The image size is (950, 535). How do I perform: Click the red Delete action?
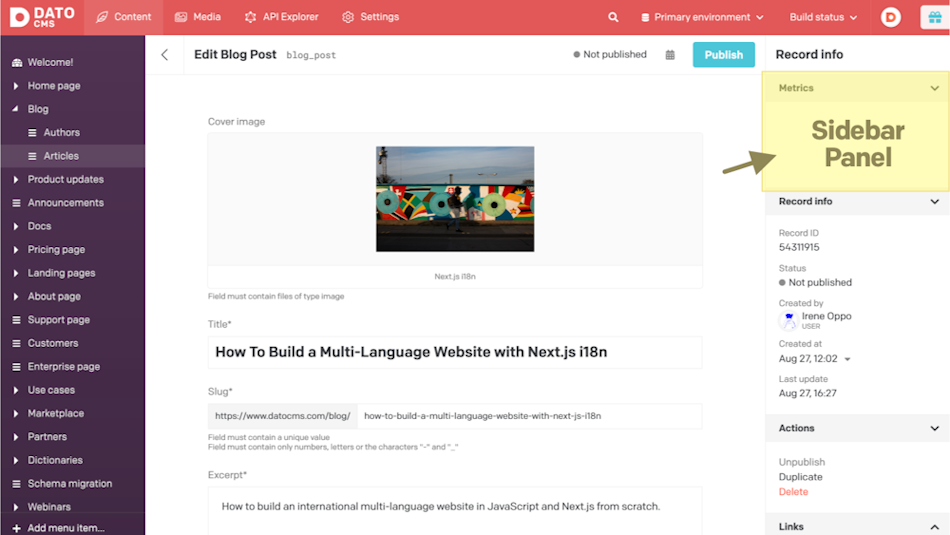pyautogui.click(x=793, y=491)
